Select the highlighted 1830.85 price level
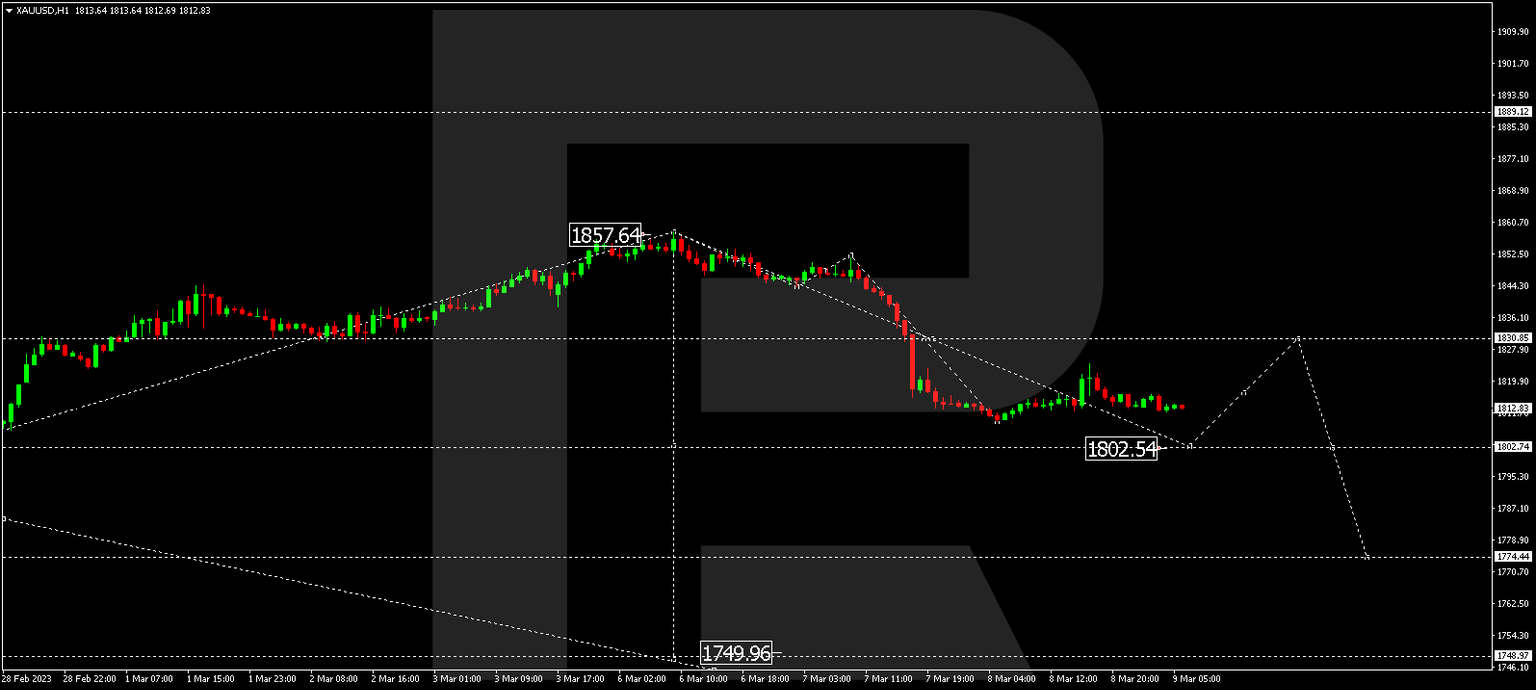Image resolution: width=1536 pixels, height=690 pixels. coord(1512,338)
